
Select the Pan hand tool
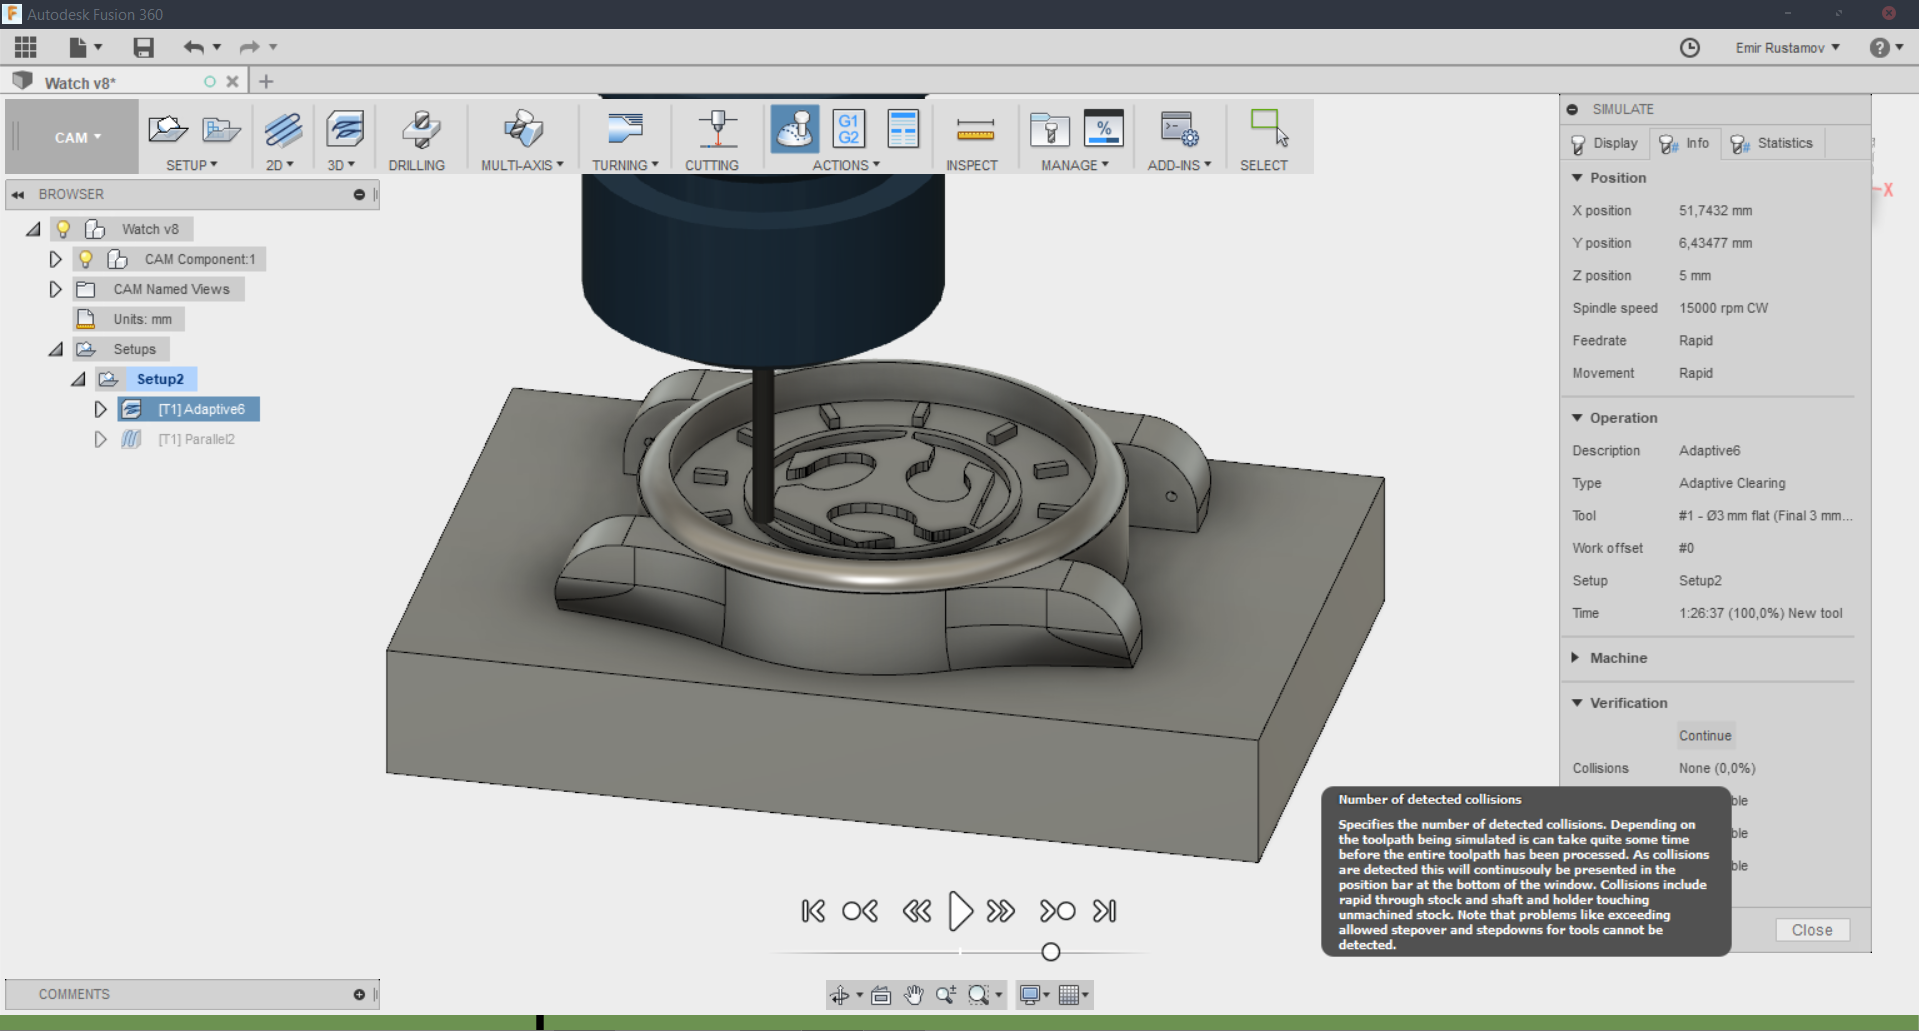913,994
